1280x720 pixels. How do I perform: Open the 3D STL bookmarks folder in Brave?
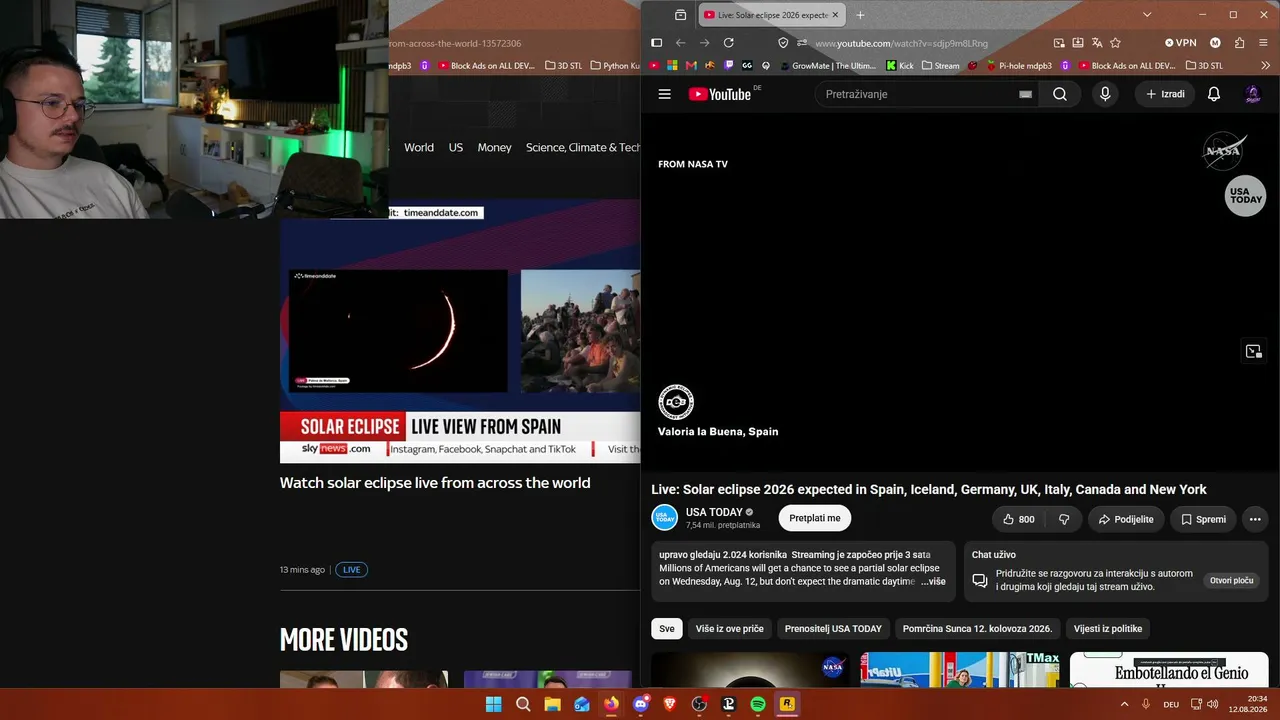pyautogui.click(x=1204, y=66)
